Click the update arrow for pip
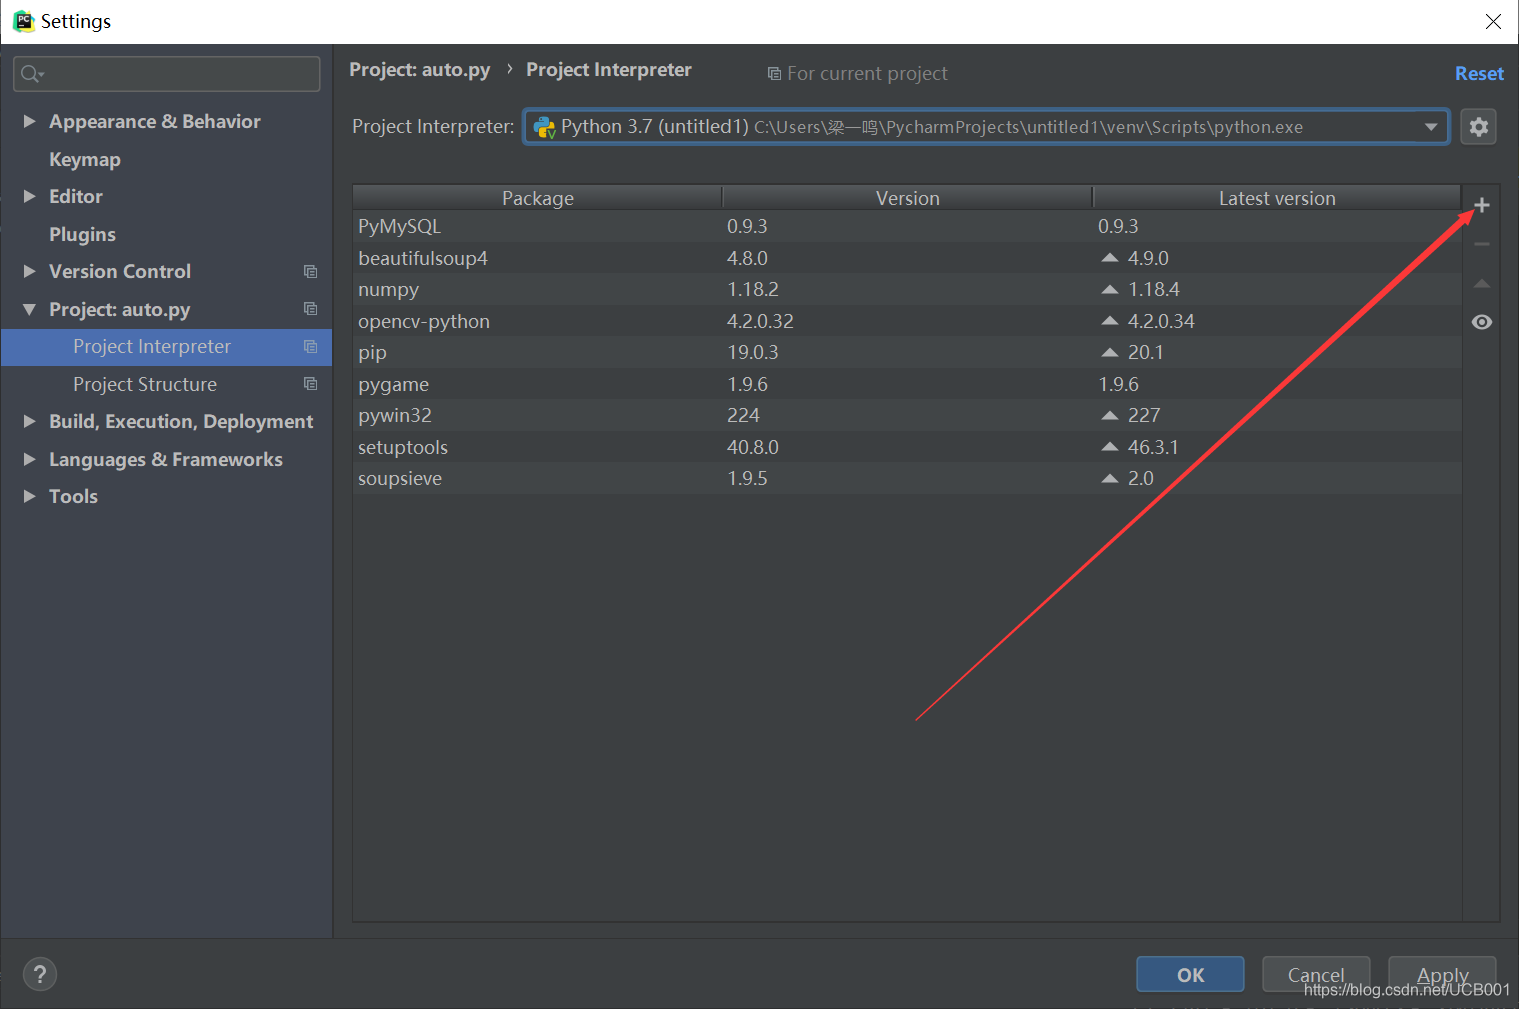 pos(1109,352)
